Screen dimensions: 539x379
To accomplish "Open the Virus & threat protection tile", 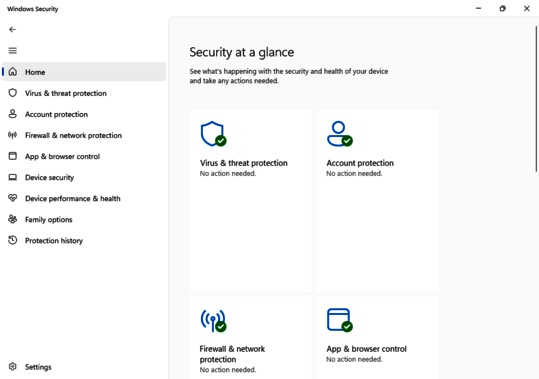I will tap(251, 201).
